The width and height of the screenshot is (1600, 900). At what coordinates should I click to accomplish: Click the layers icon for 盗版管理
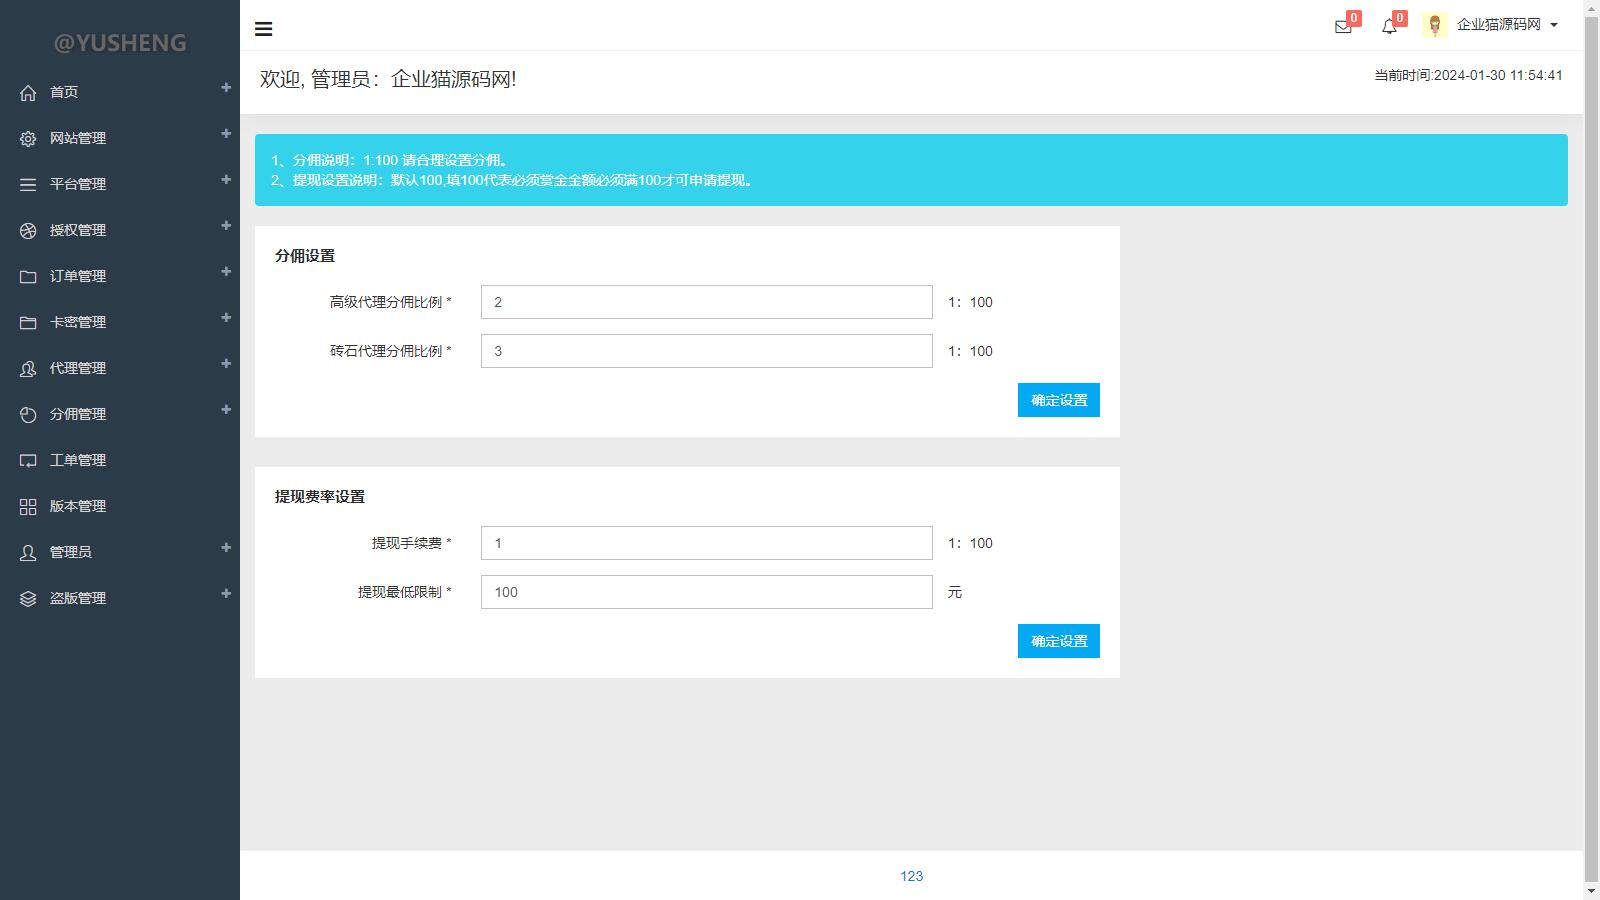tap(28, 599)
